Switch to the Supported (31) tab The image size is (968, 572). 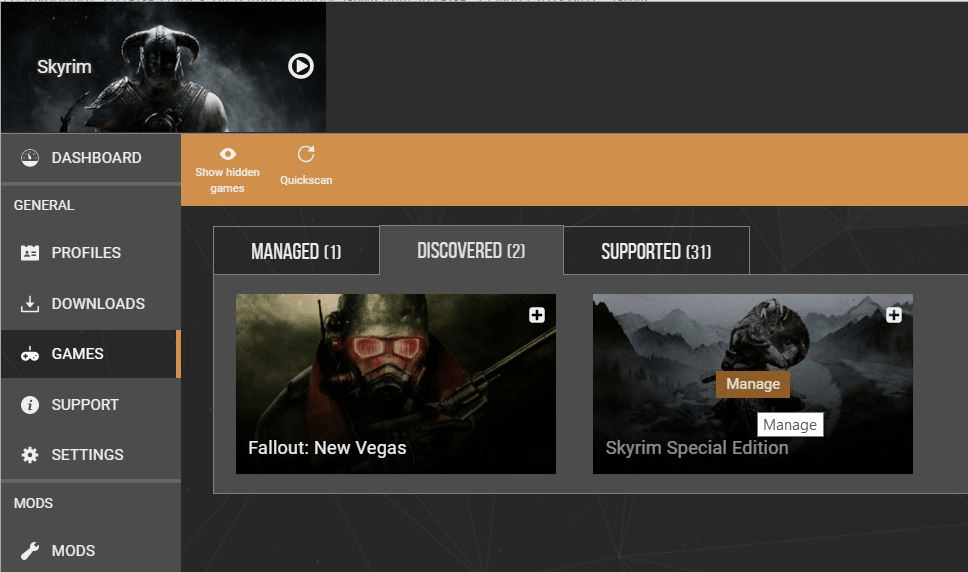tap(656, 251)
